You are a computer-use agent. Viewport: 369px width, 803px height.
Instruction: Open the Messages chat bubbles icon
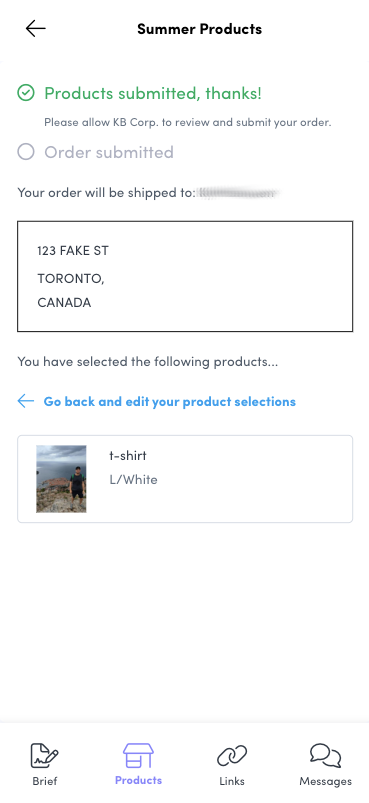[x=325, y=756]
